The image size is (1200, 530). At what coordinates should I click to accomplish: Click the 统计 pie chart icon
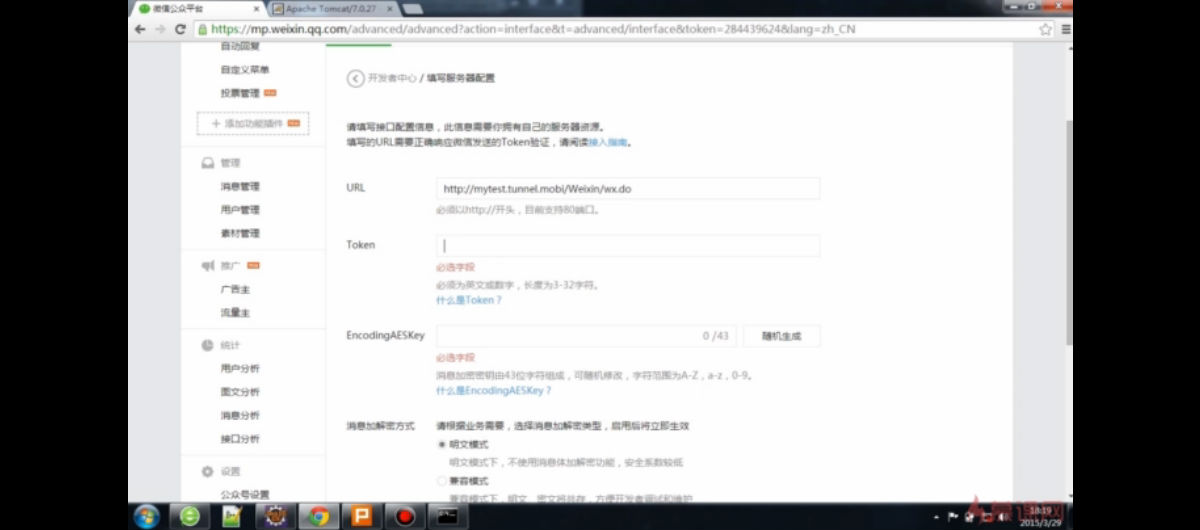pyautogui.click(x=207, y=345)
